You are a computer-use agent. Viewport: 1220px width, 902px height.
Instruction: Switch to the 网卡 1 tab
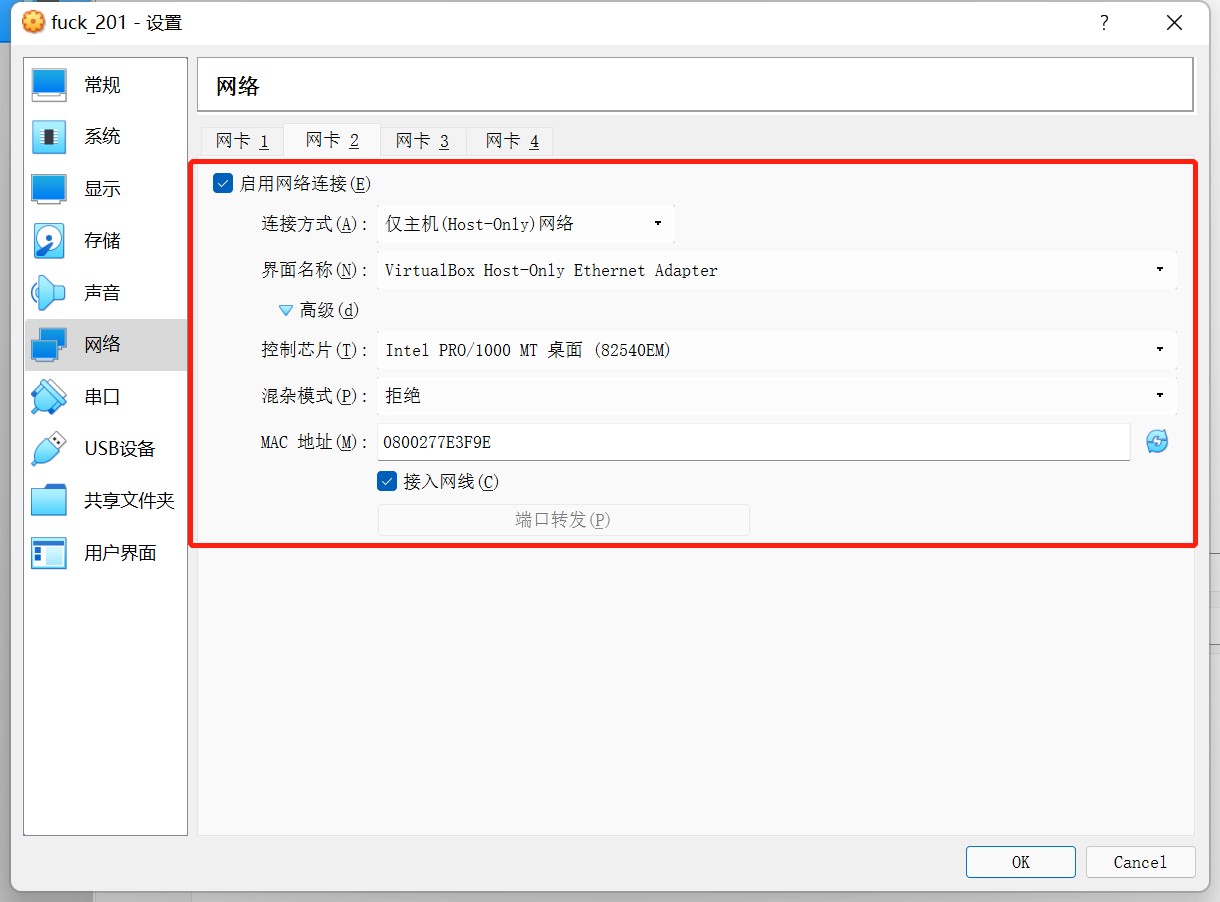click(242, 141)
